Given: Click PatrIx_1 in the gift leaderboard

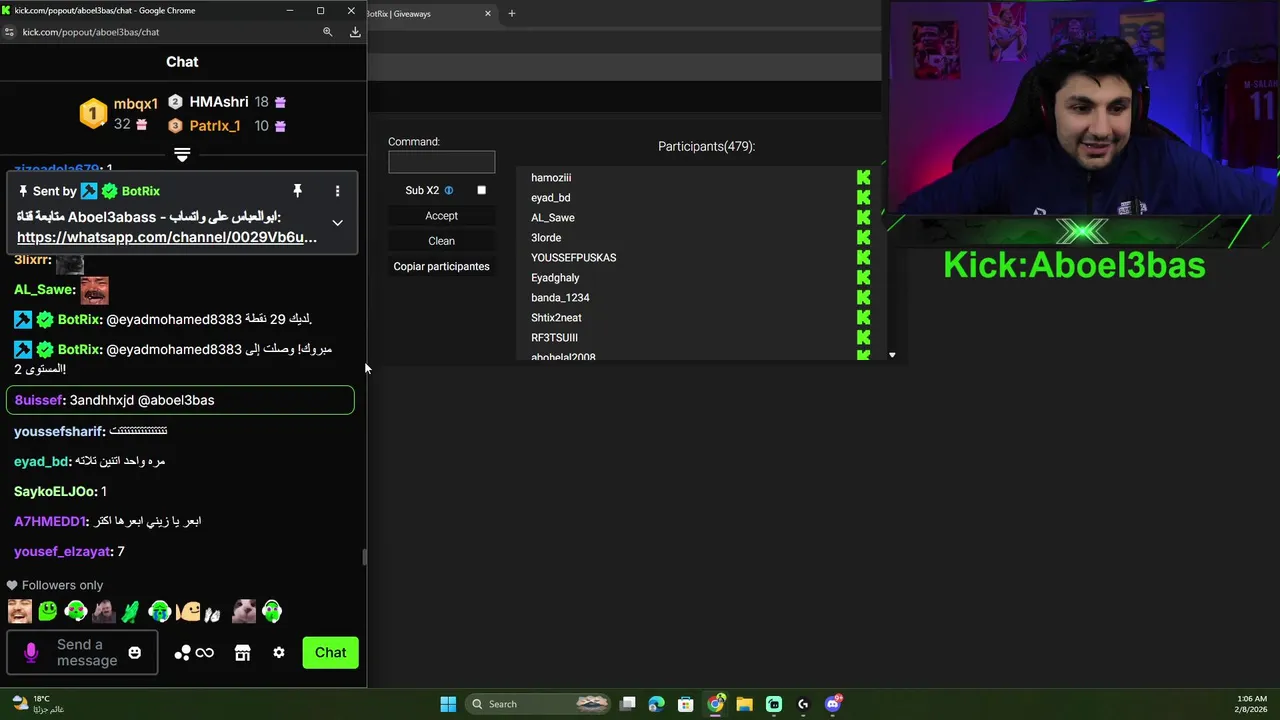Looking at the screenshot, I should point(215,126).
